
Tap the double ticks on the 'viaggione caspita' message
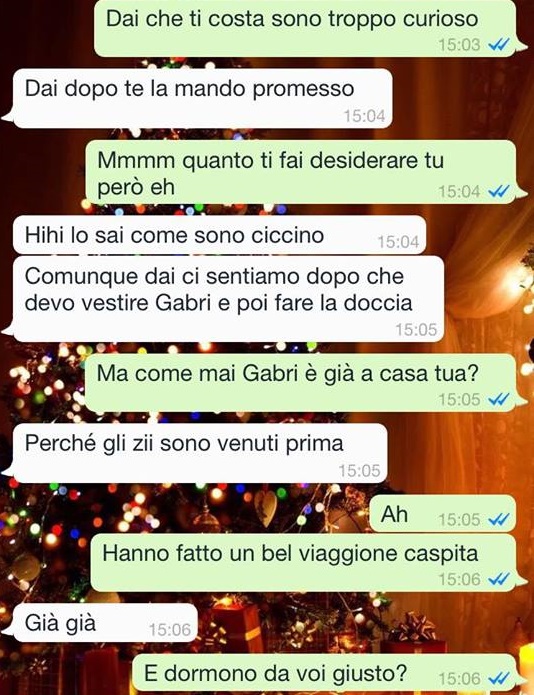499,579
